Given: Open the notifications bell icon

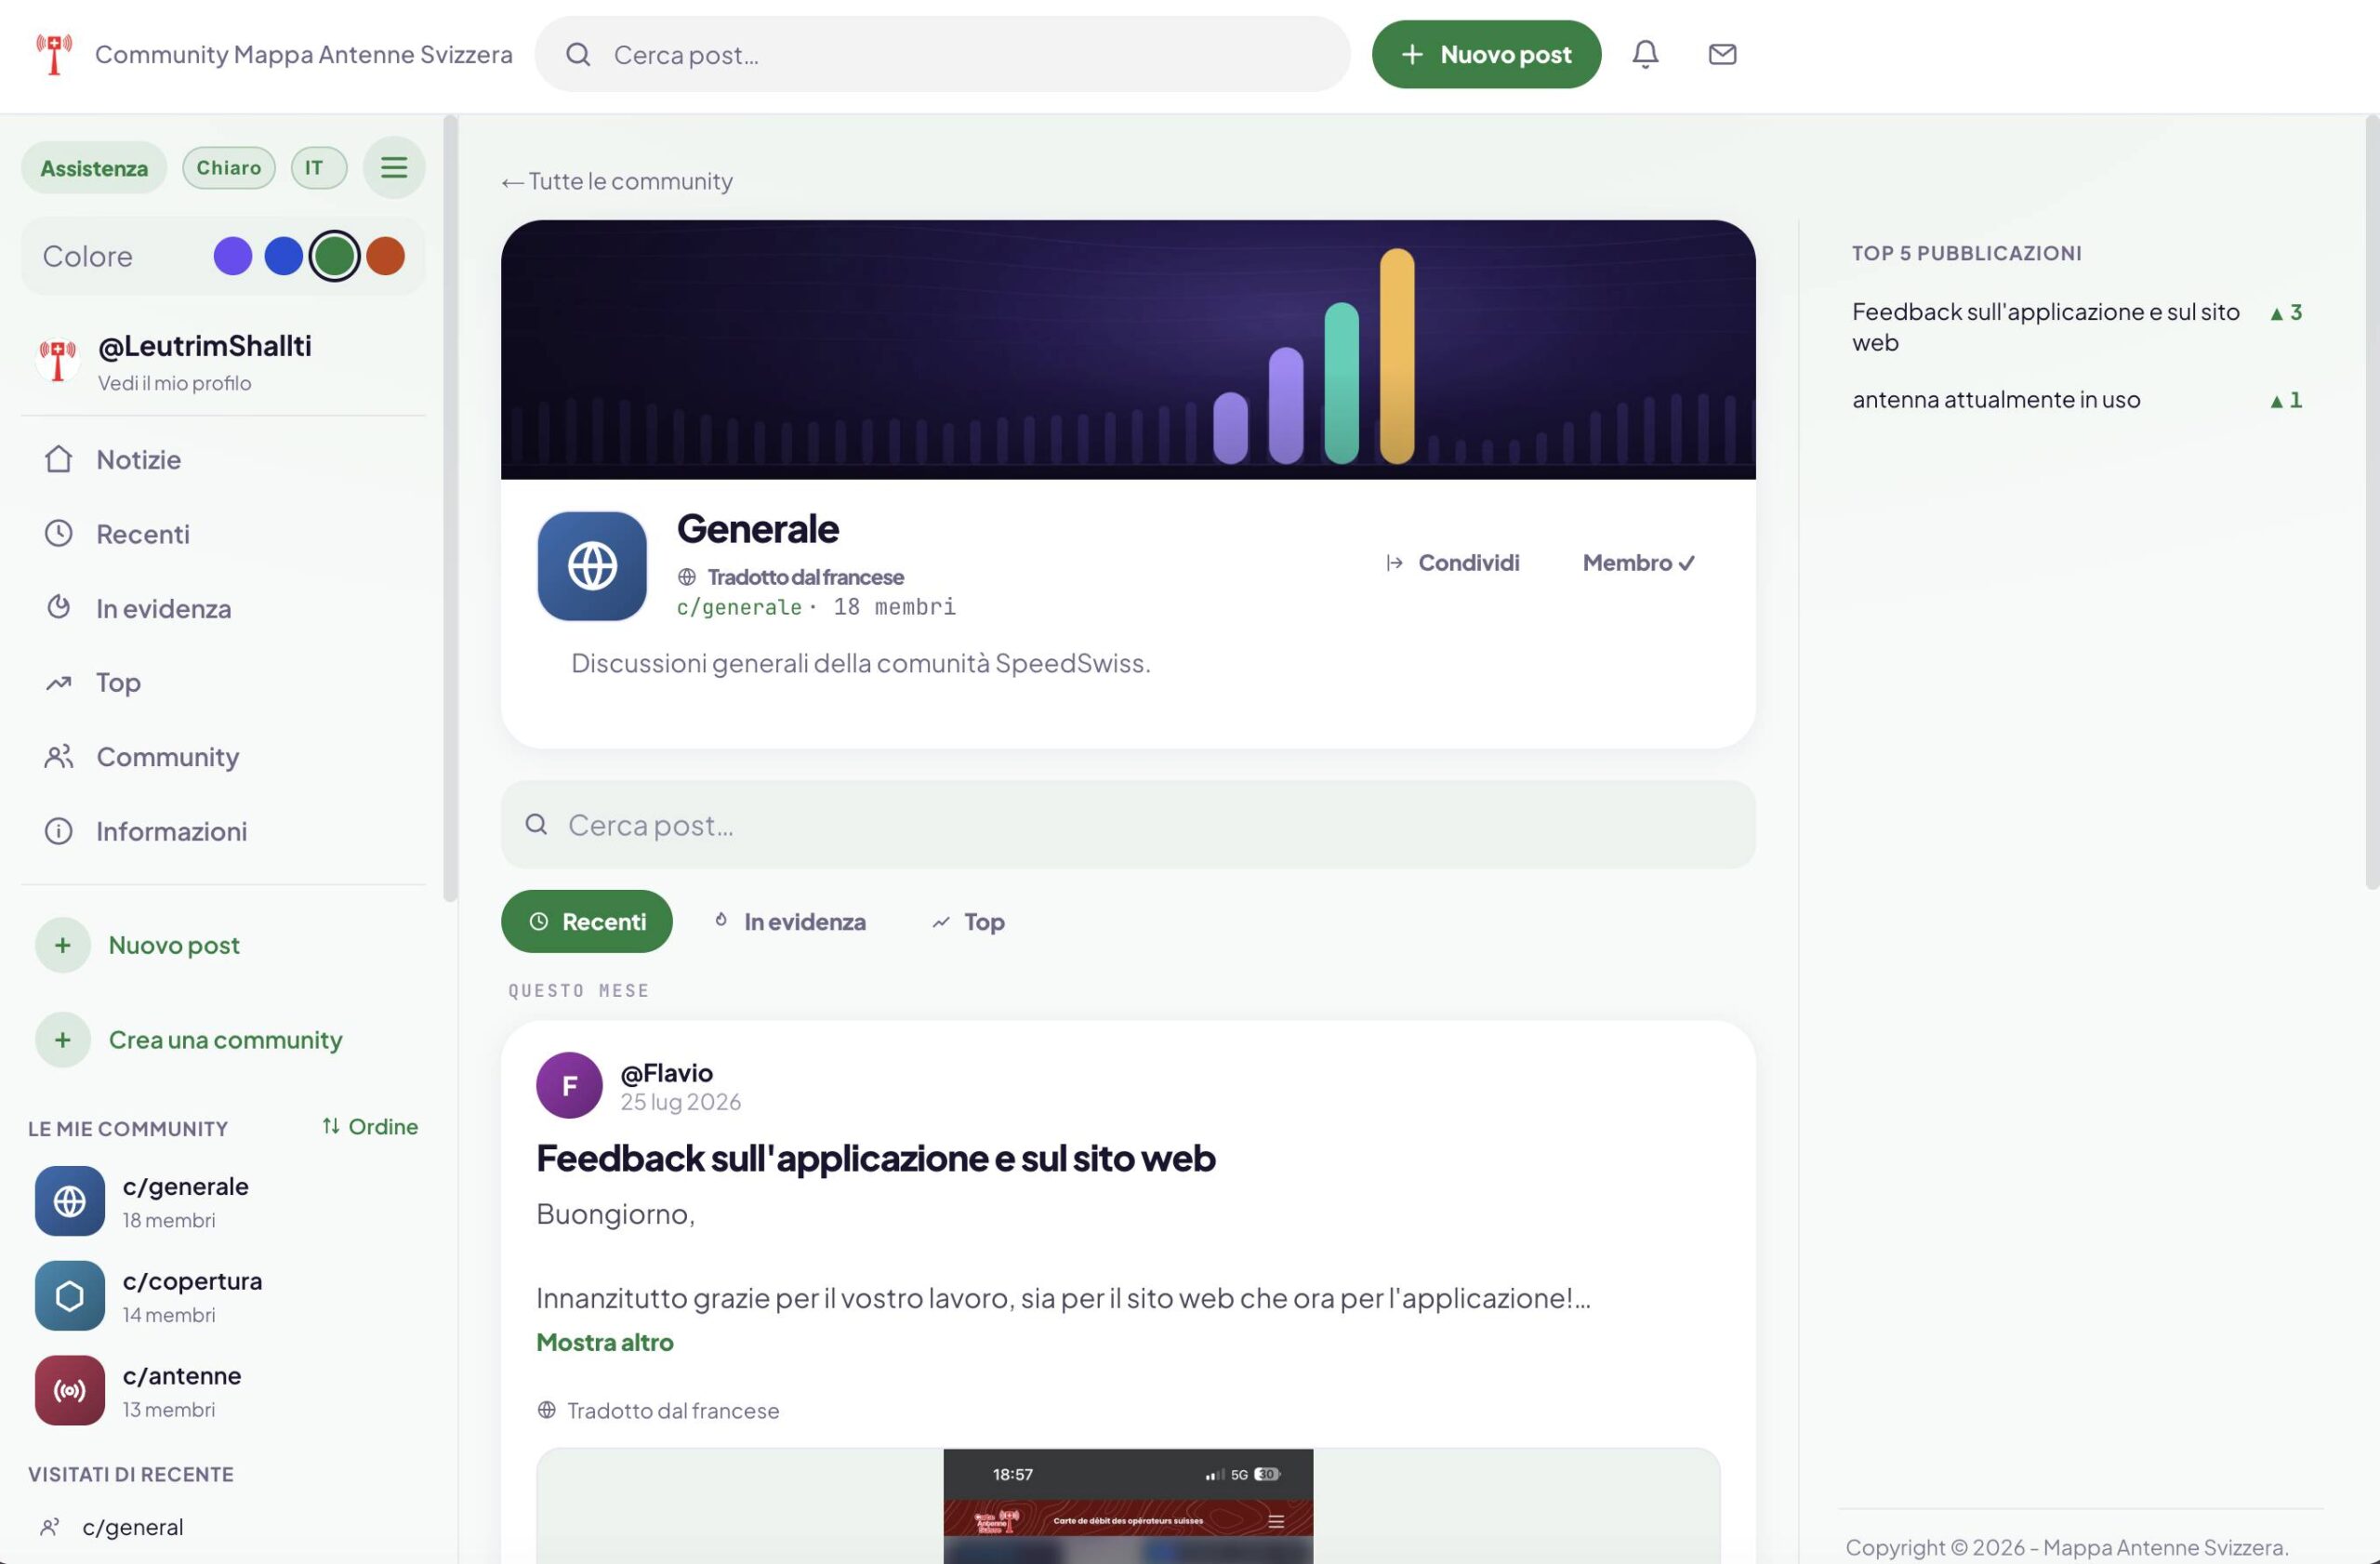Looking at the screenshot, I should [1645, 54].
